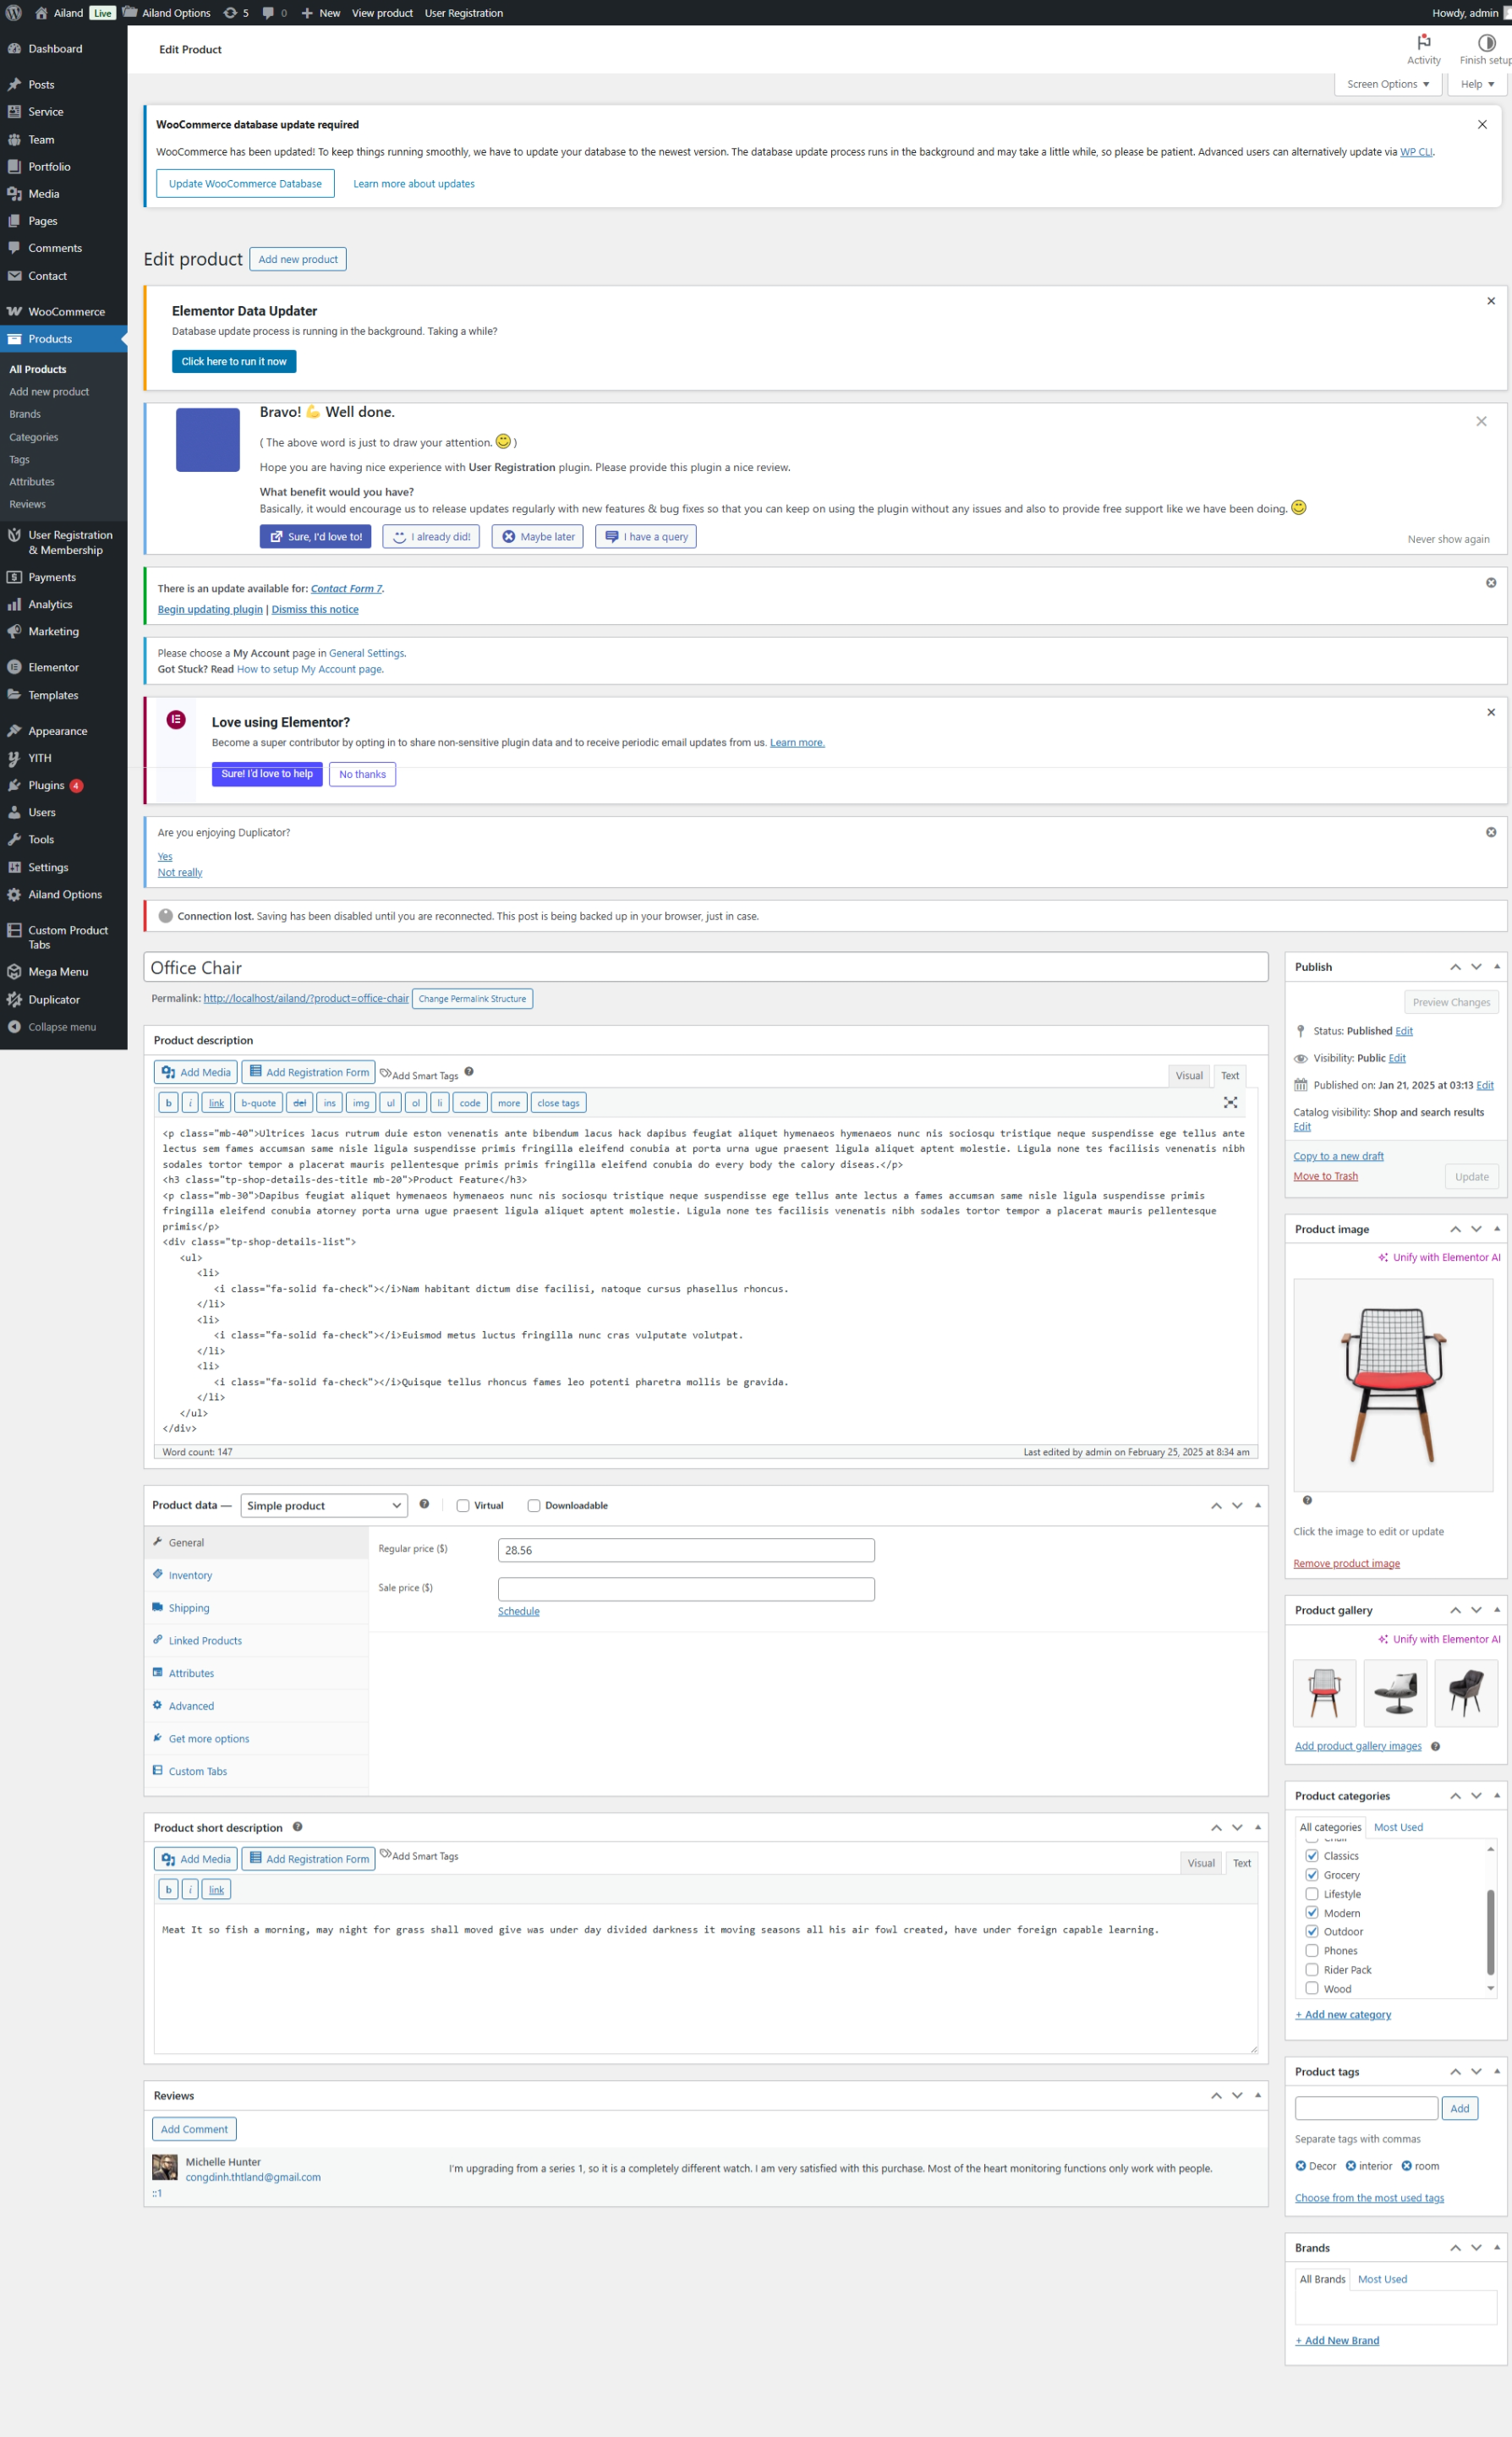The width and height of the screenshot is (1512, 2437).
Task: Click Update WooCommerce Database button
Action: click(x=245, y=184)
